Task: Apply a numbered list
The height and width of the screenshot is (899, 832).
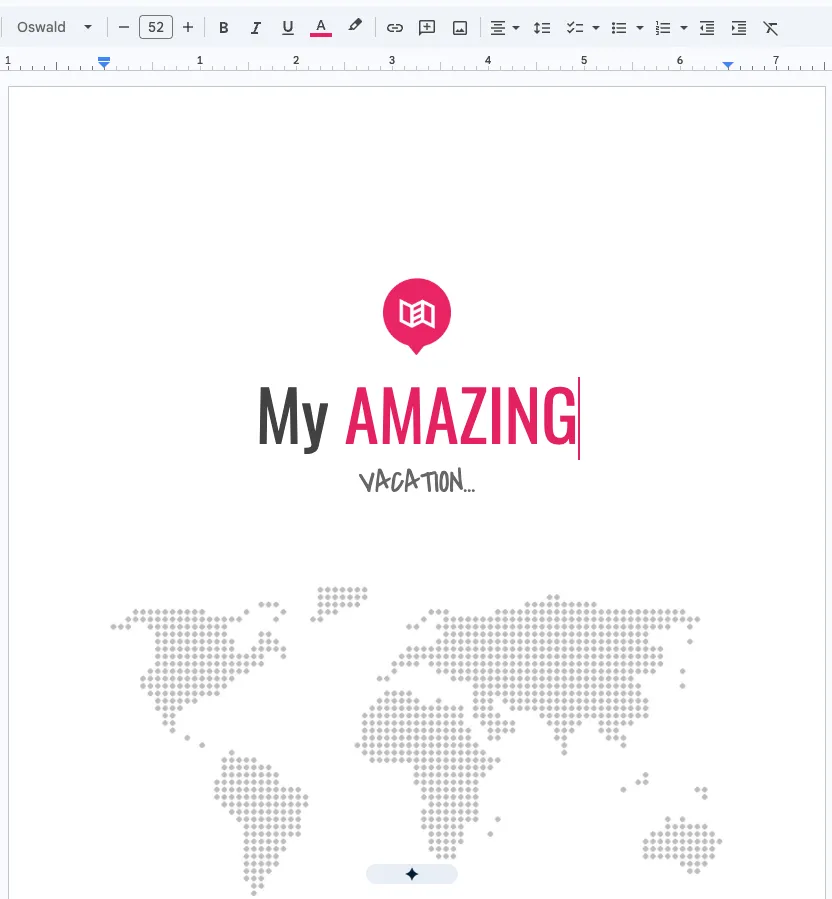Action: [x=663, y=28]
